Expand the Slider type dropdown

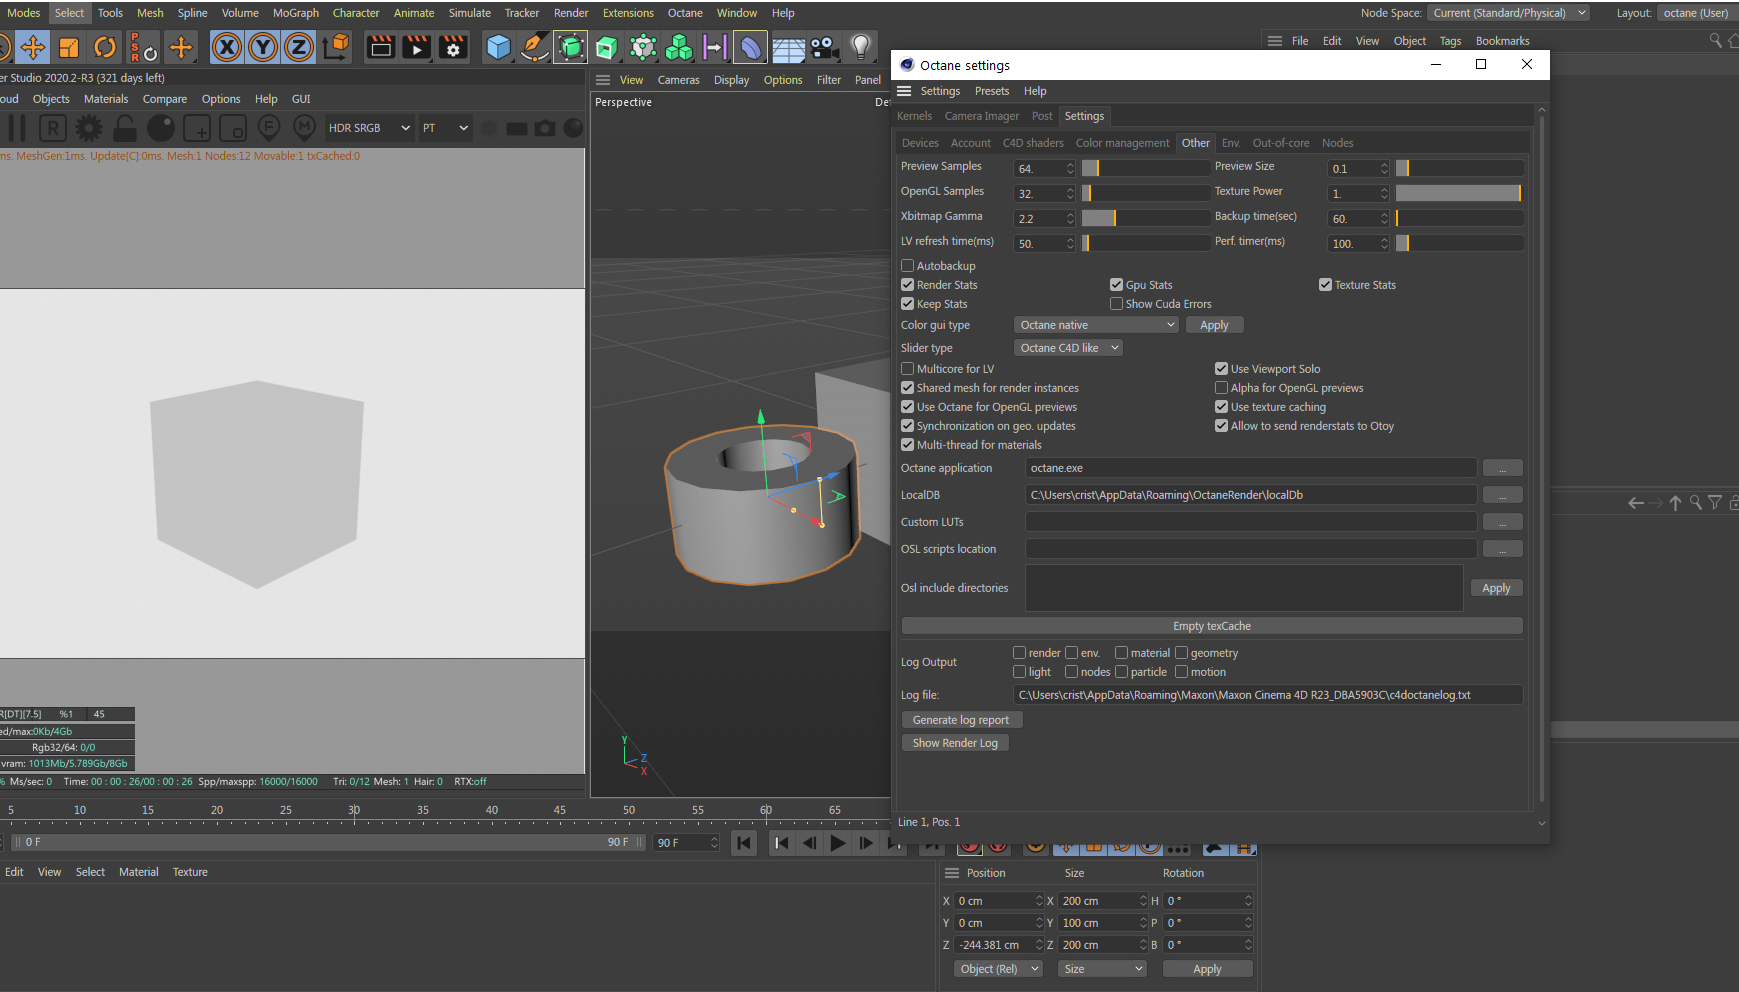click(1068, 348)
